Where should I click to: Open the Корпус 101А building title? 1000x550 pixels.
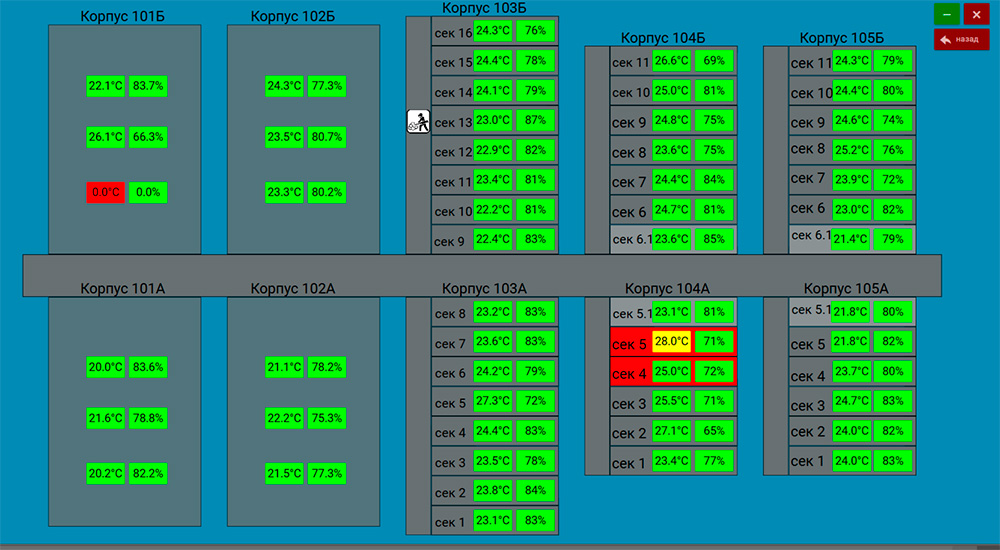point(123,289)
